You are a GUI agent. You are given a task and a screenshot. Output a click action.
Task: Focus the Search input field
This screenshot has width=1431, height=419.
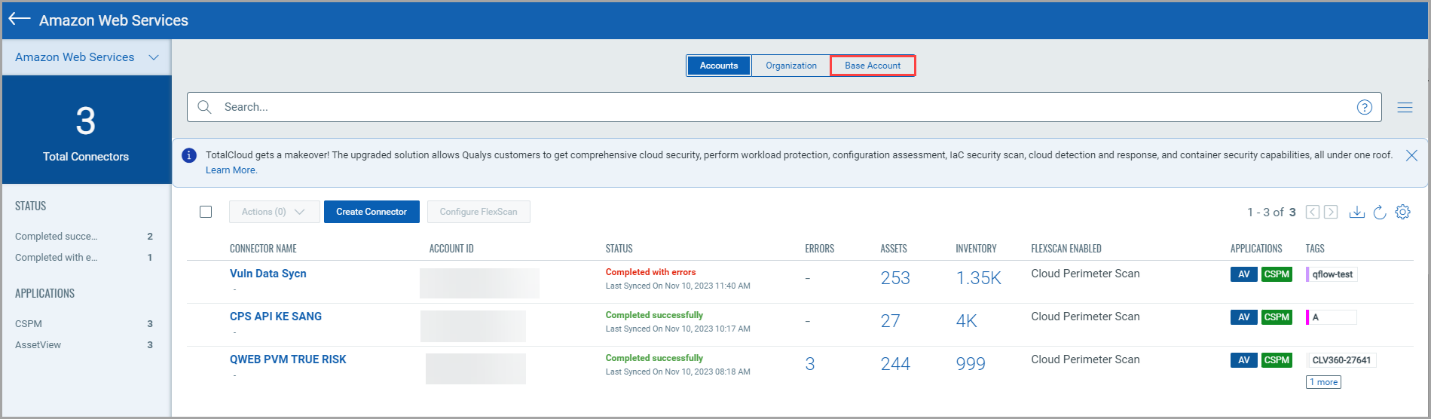click(x=784, y=107)
